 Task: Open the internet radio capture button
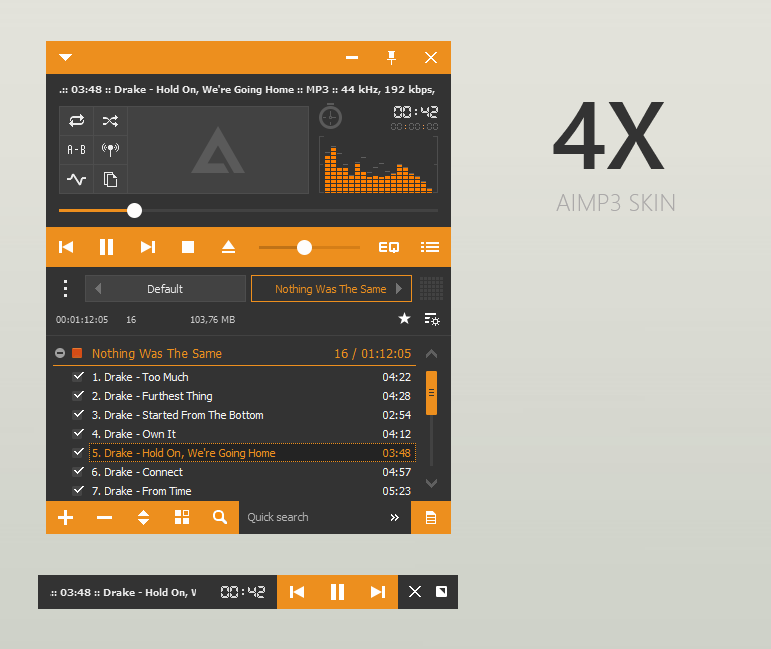110,149
